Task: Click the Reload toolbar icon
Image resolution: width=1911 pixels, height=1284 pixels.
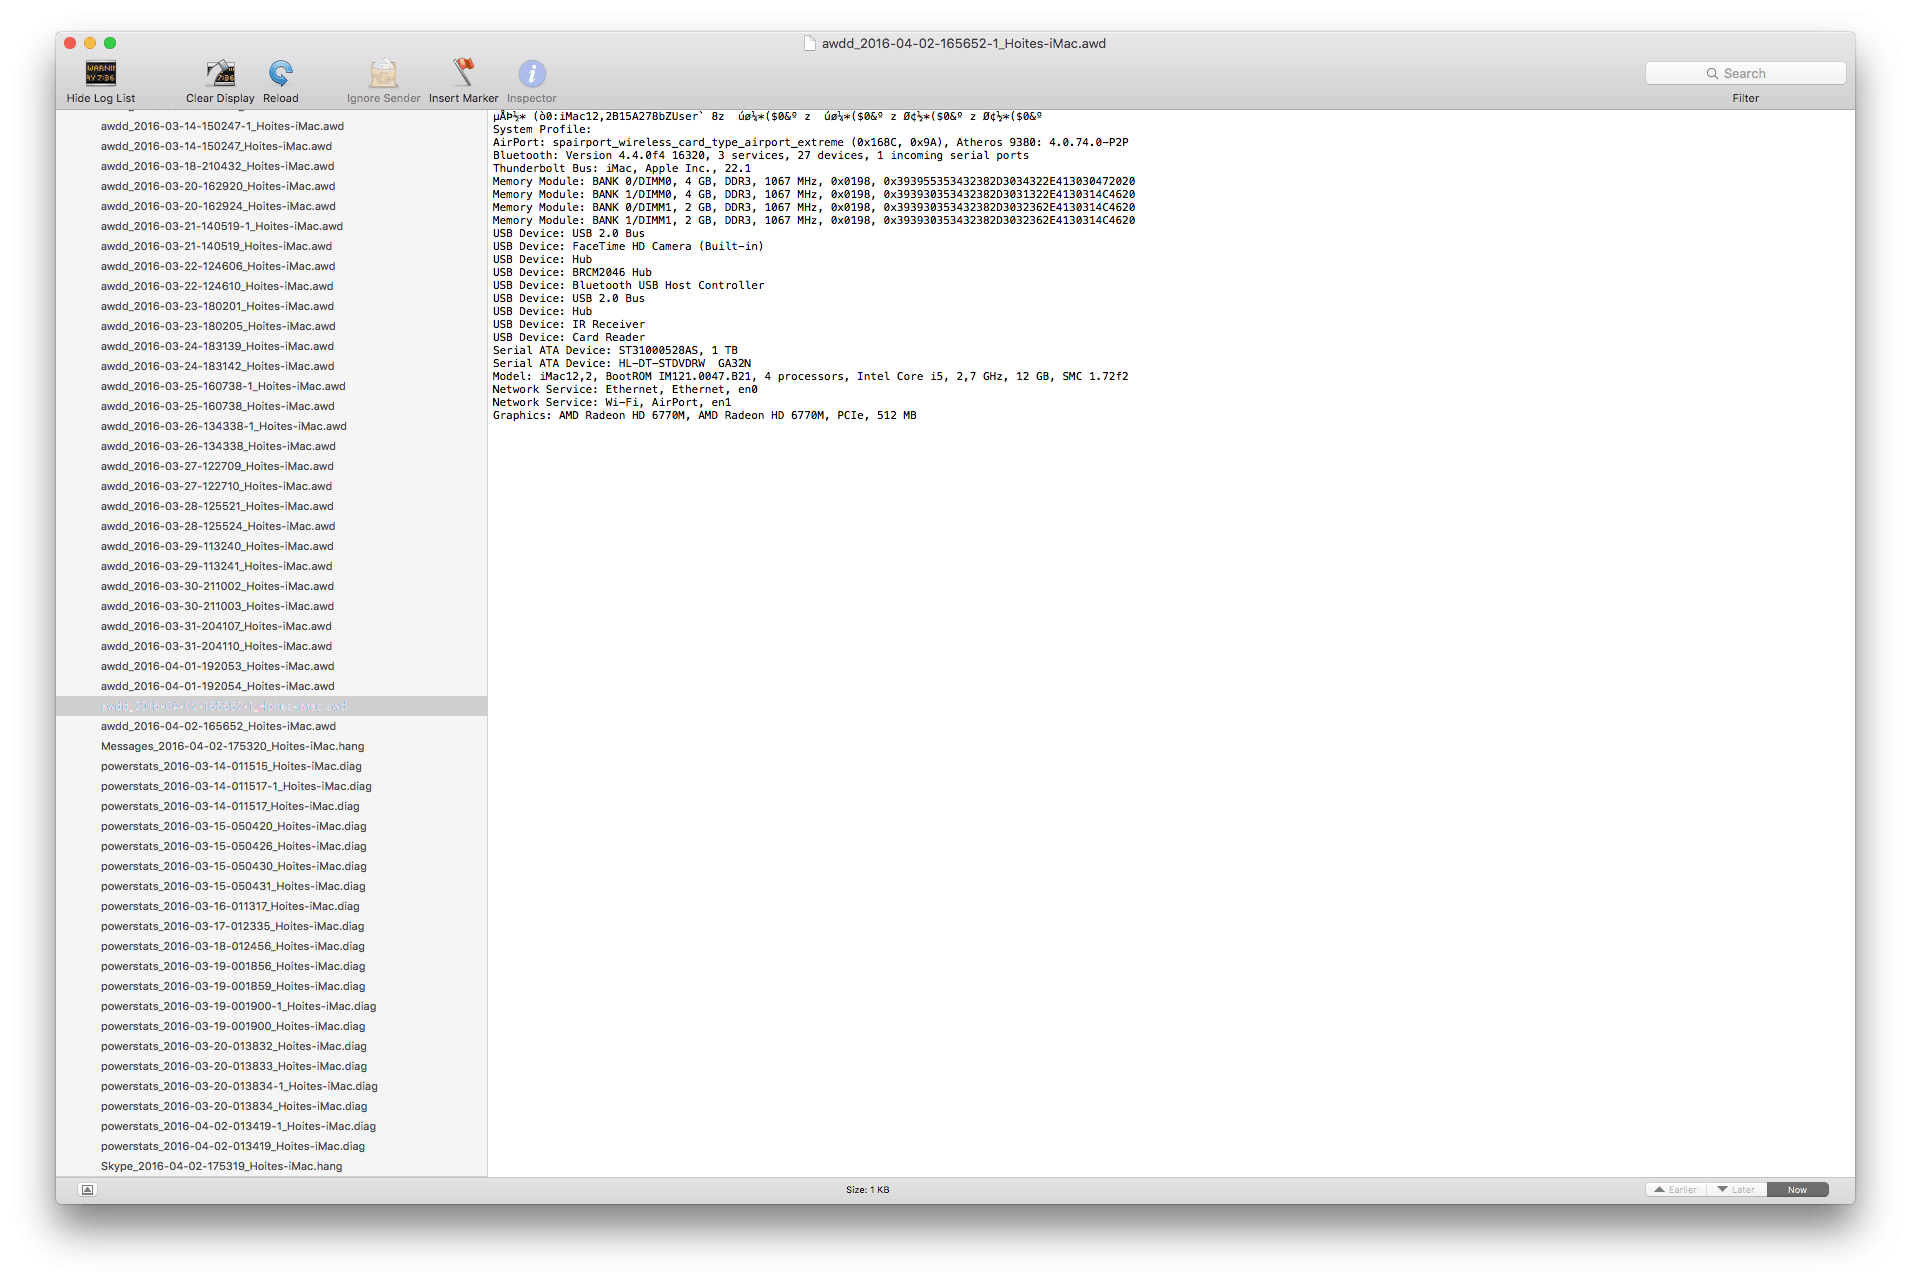Action: (x=280, y=74)
